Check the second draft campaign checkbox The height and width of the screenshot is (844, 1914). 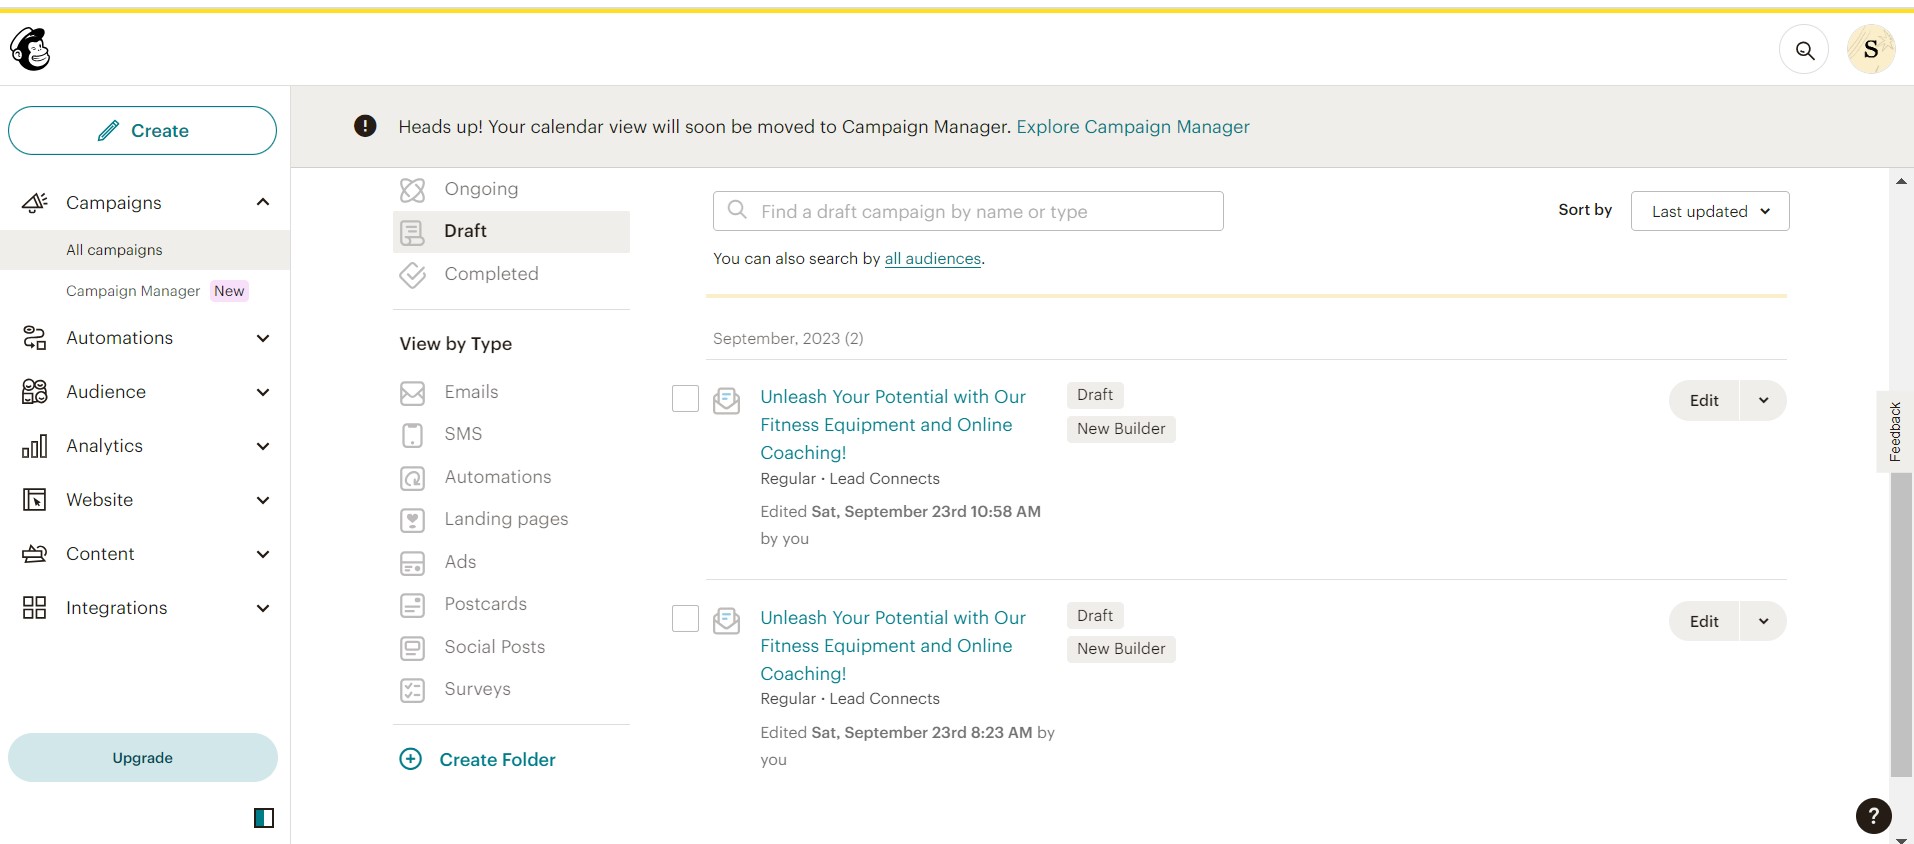click(685, 619)
